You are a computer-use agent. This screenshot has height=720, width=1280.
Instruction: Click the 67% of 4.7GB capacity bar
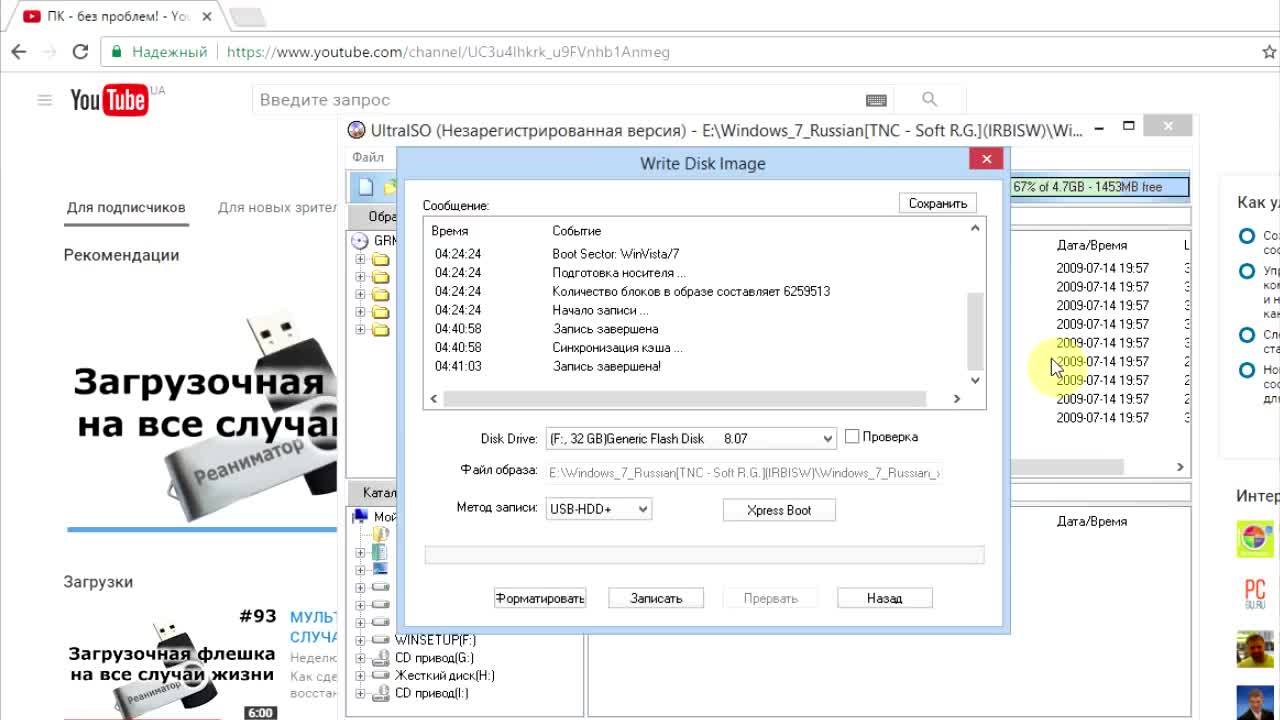(1100, 187)
